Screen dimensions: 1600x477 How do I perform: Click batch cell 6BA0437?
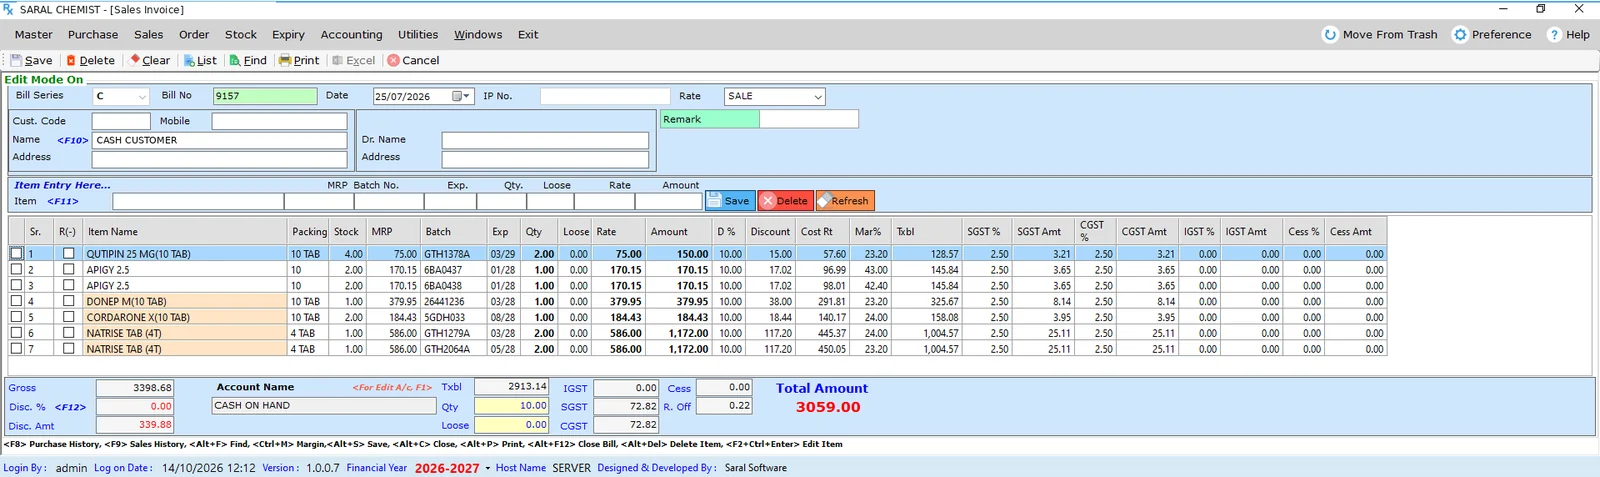point(453,270)
